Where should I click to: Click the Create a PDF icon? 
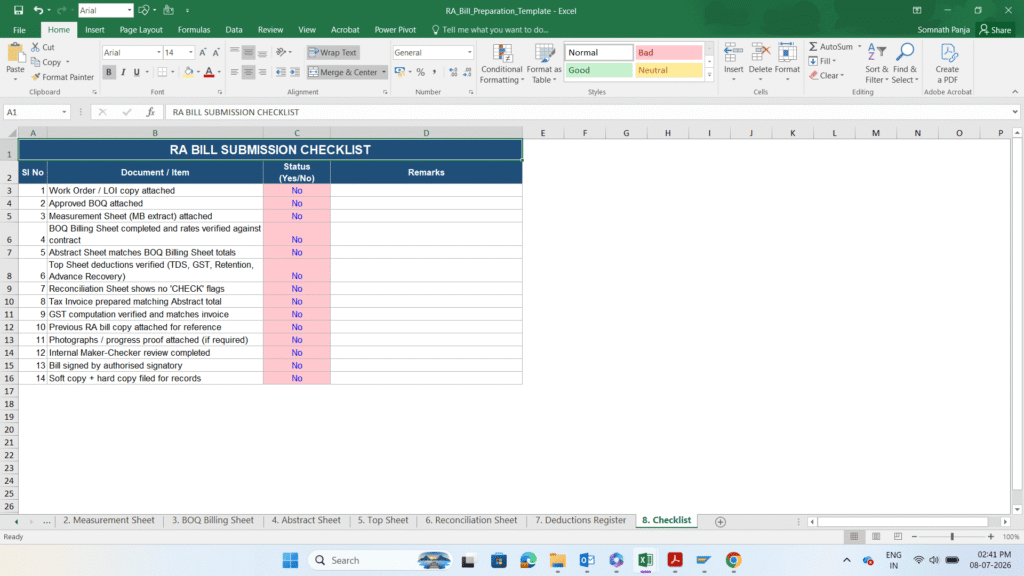click(x=948, y=53)
